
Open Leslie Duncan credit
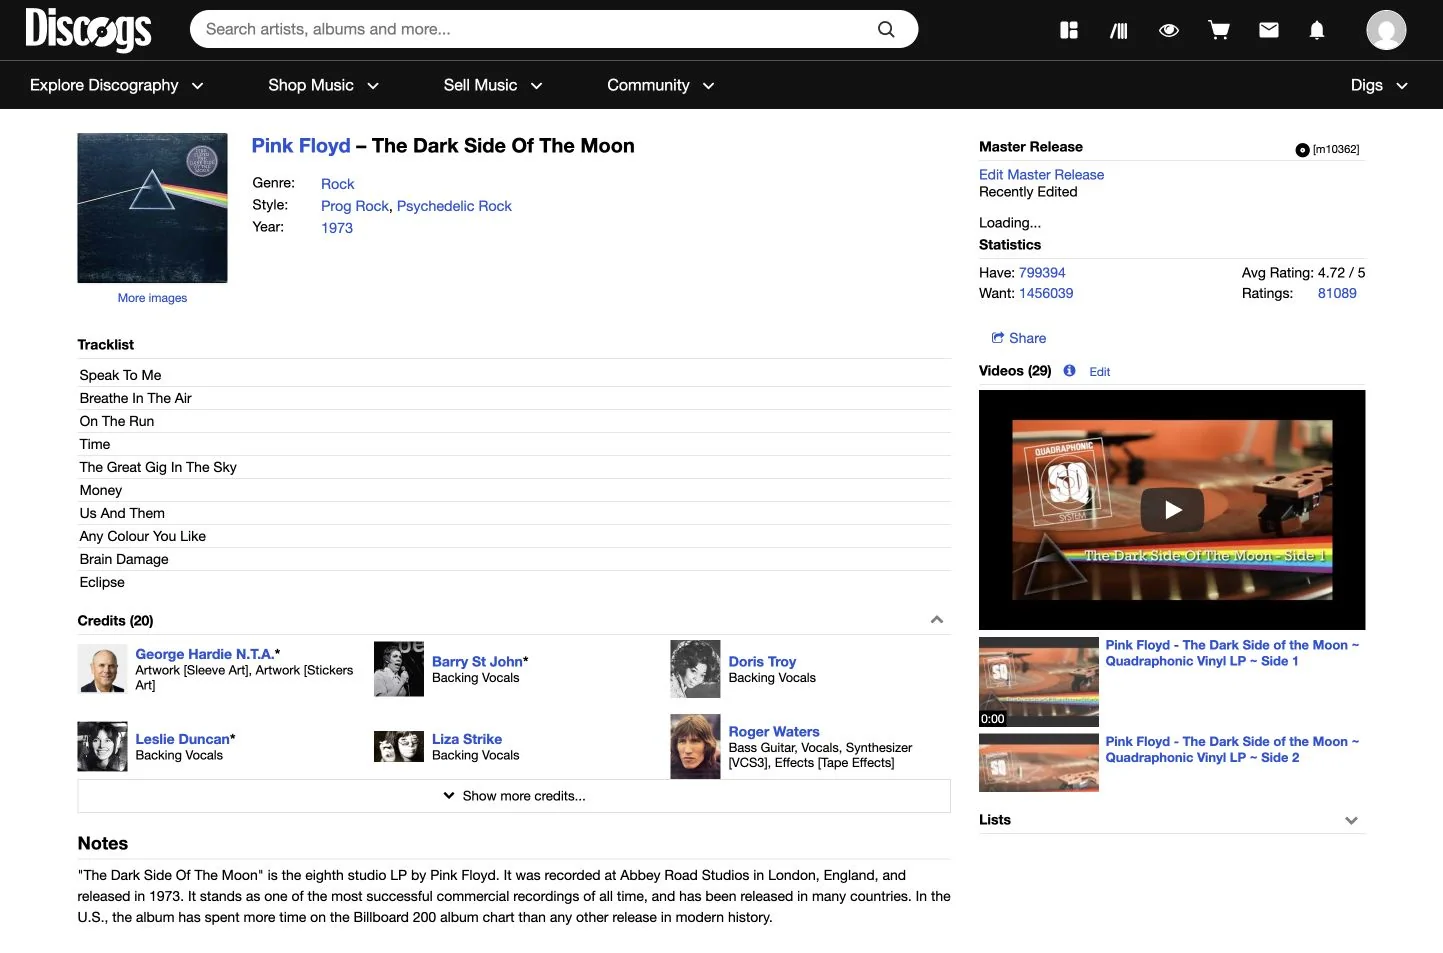(183, 739)
